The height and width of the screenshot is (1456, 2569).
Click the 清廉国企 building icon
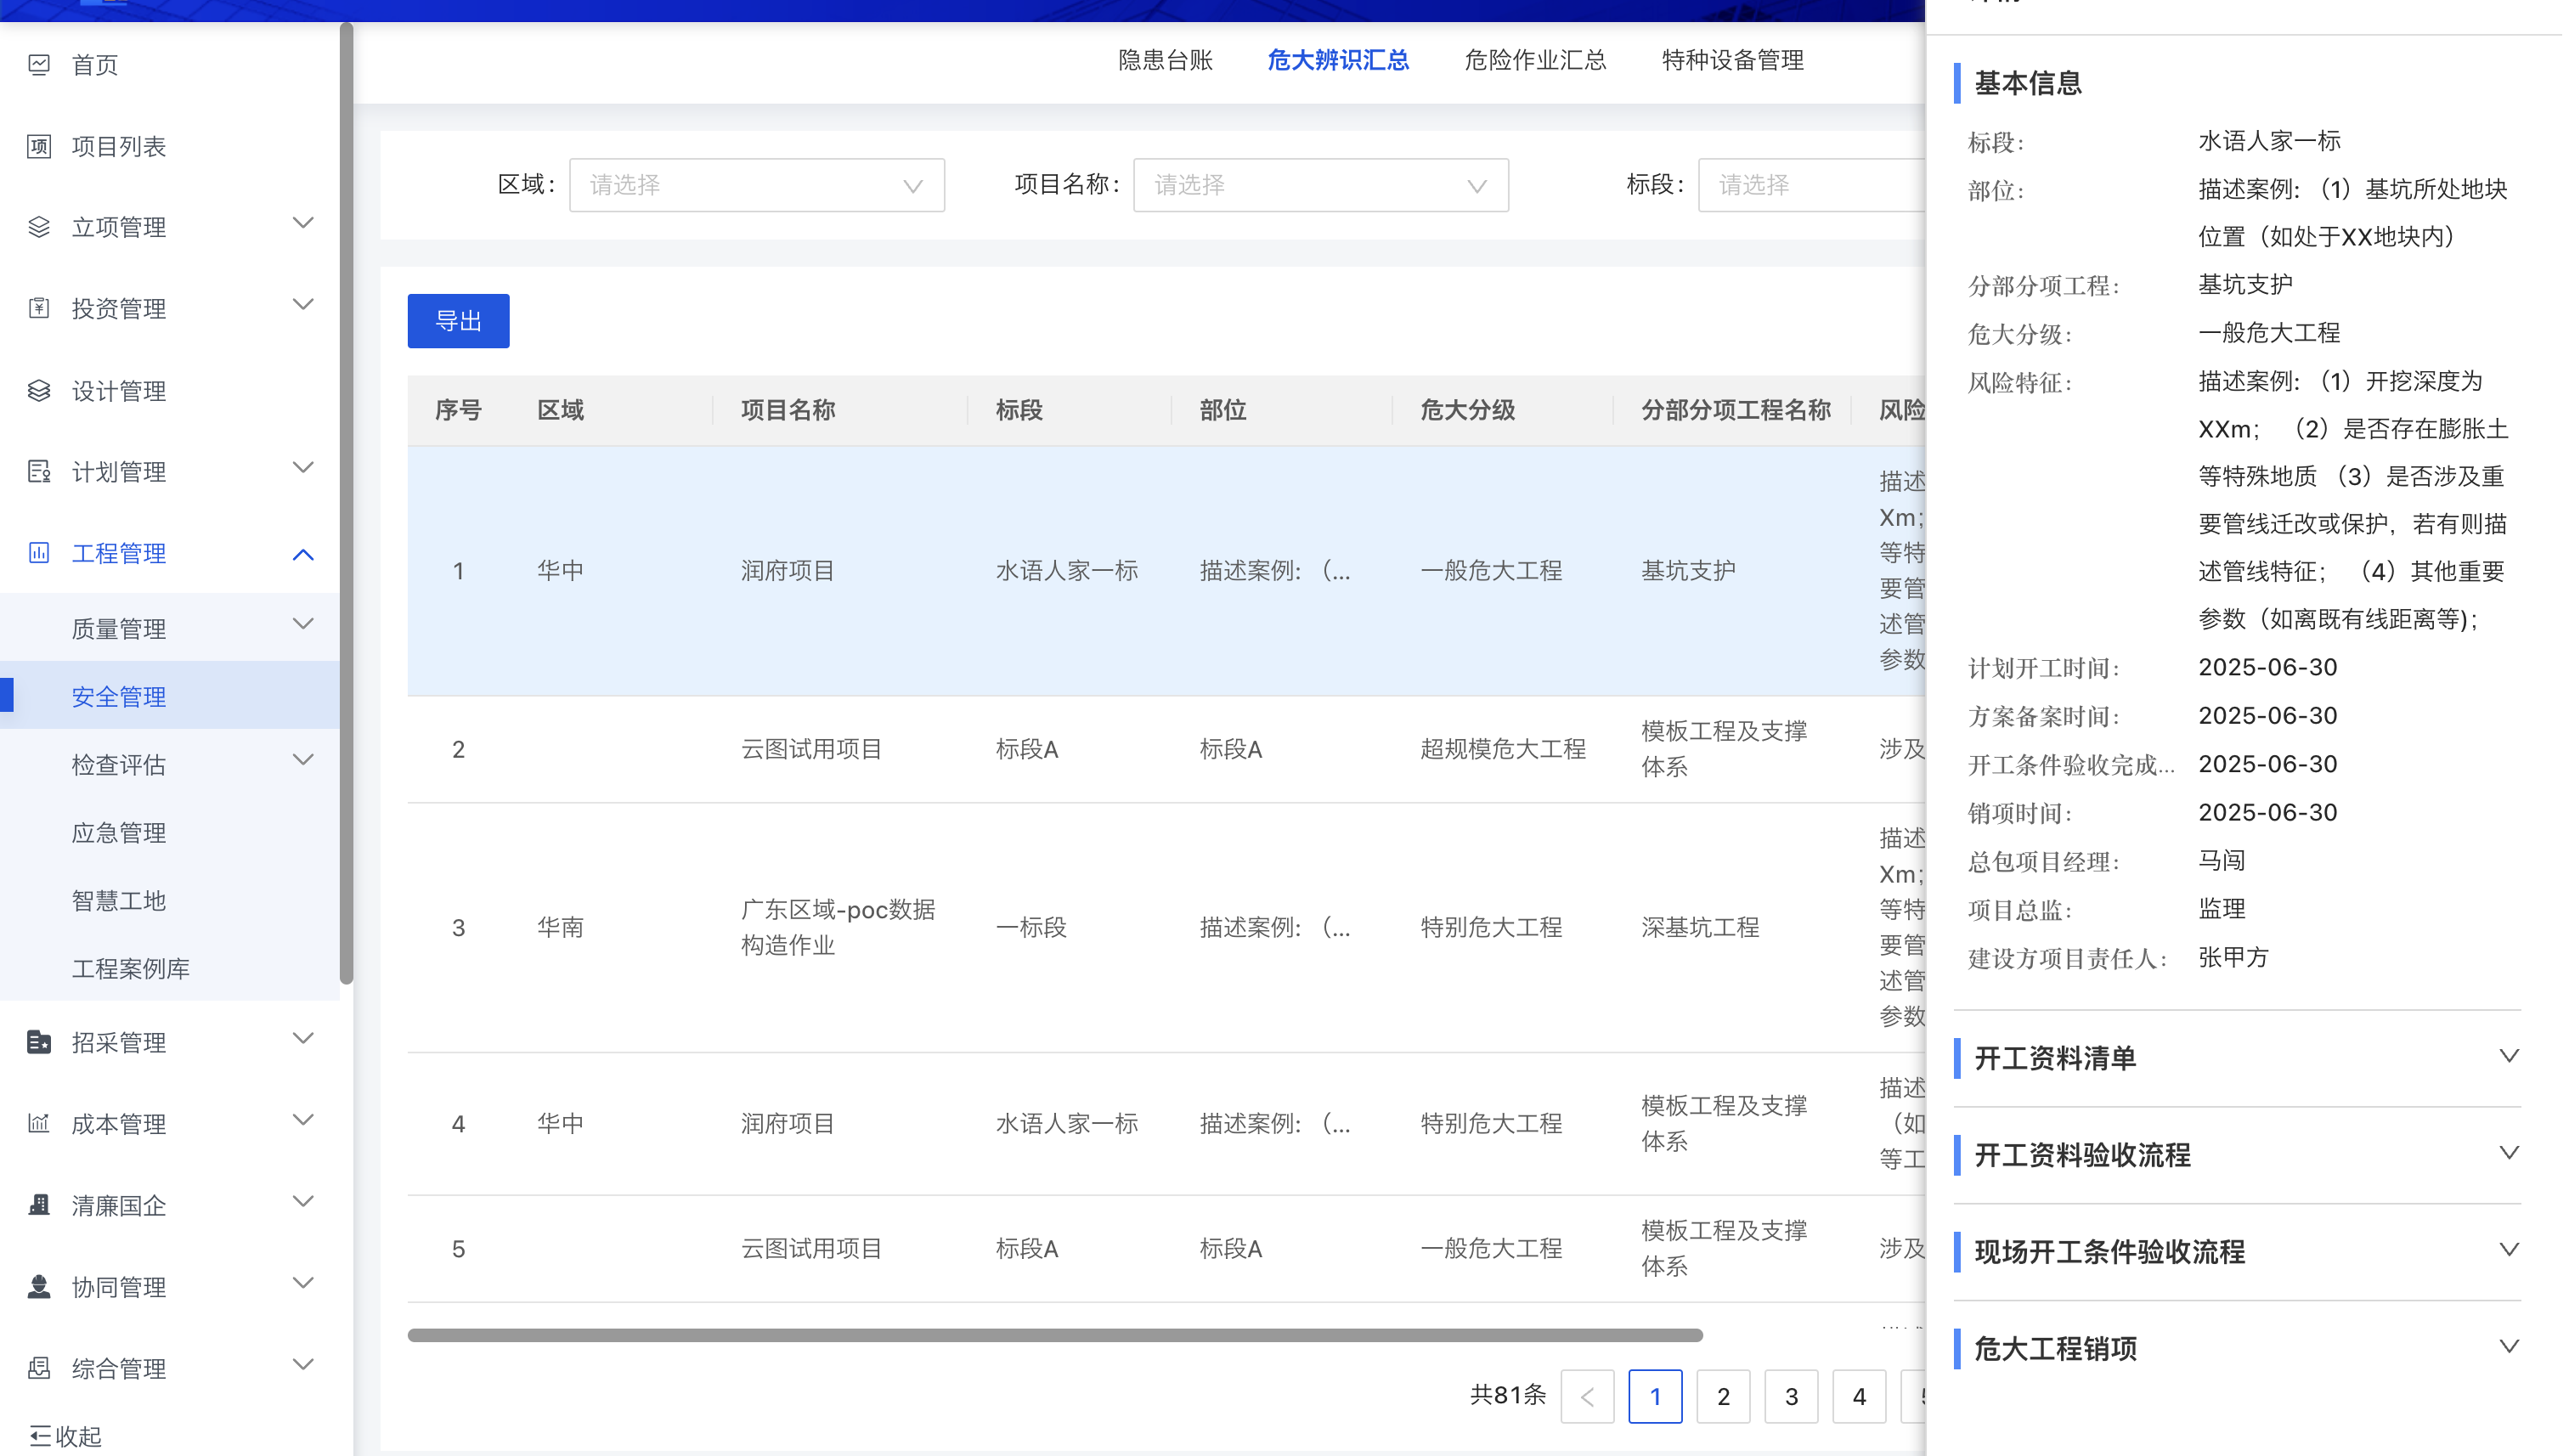[x=39, y=1205]
